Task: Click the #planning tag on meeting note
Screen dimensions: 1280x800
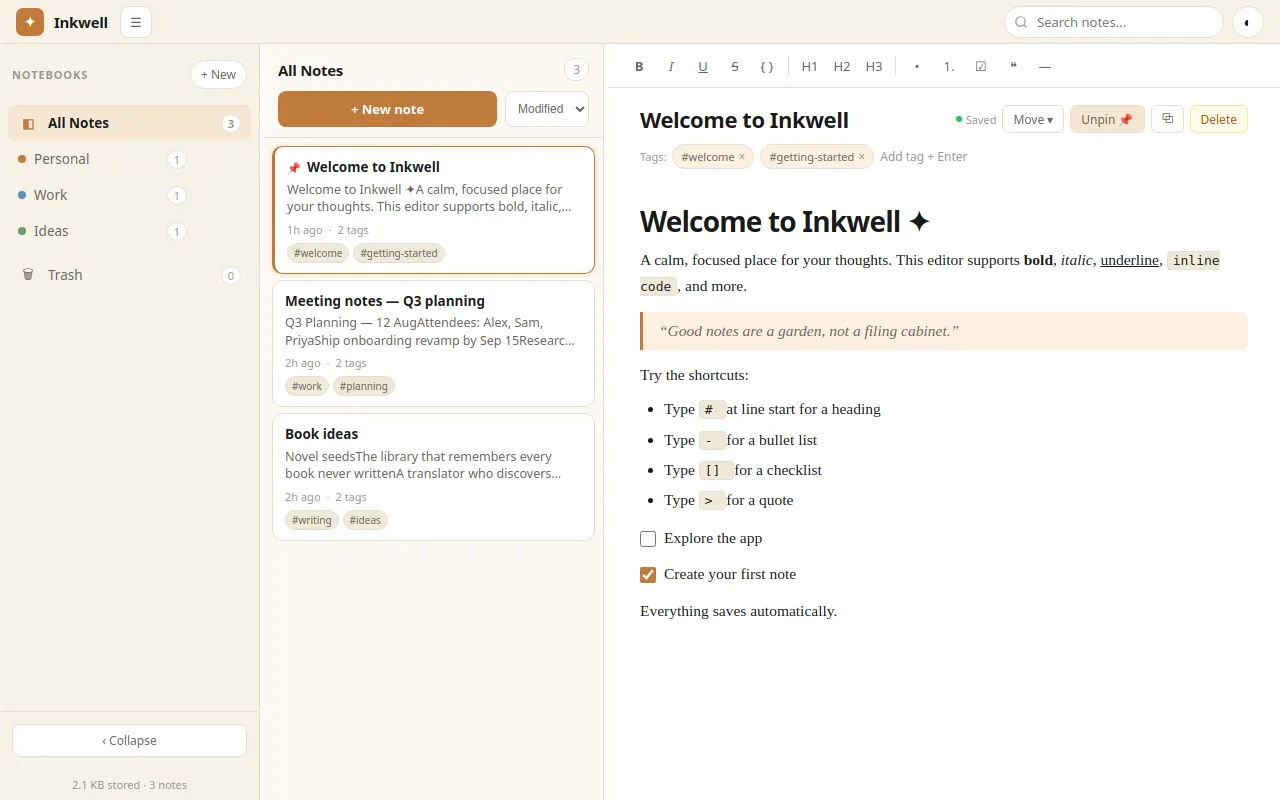Action: [x=364, y=386]
